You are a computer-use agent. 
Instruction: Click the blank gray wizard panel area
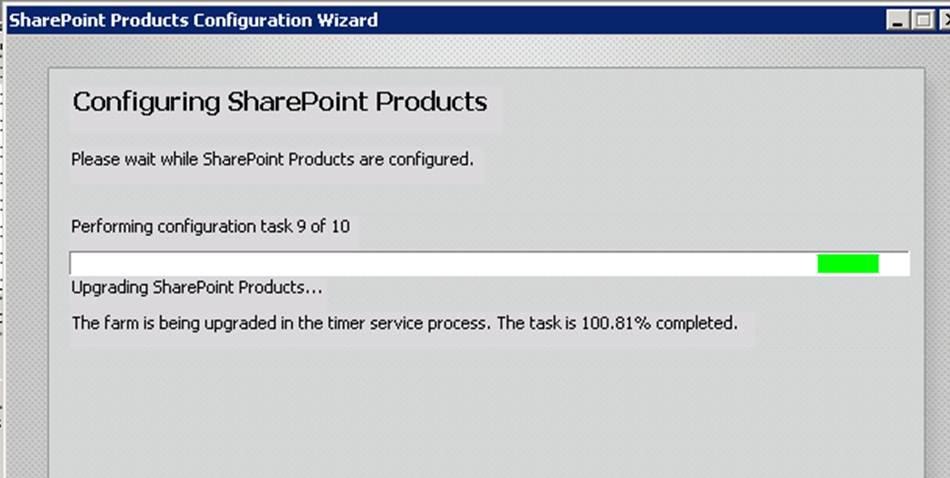tap(480, 410)
